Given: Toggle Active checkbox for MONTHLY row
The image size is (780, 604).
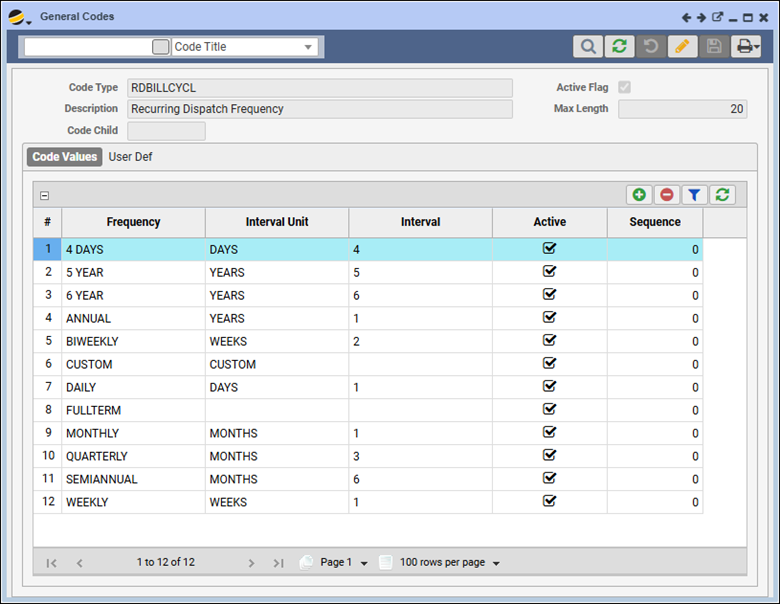Looking at the screenshot, I should pyautogui.click(x=549, y=432).
